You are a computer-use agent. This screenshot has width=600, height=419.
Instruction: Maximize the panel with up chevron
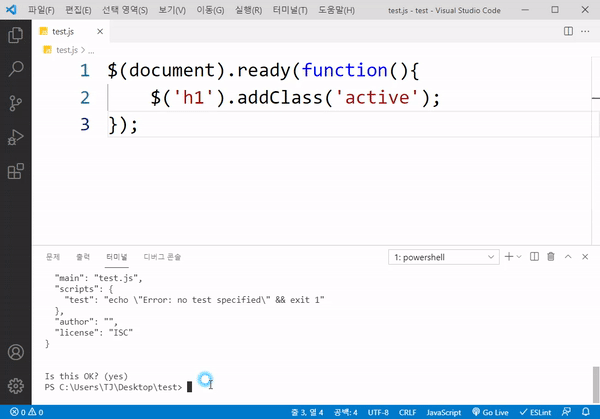point(568,257)
